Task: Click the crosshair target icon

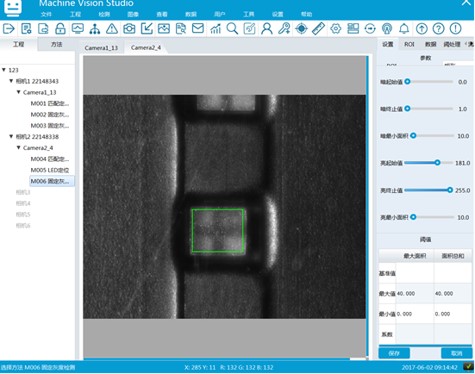Action: [x=301, y=29]
